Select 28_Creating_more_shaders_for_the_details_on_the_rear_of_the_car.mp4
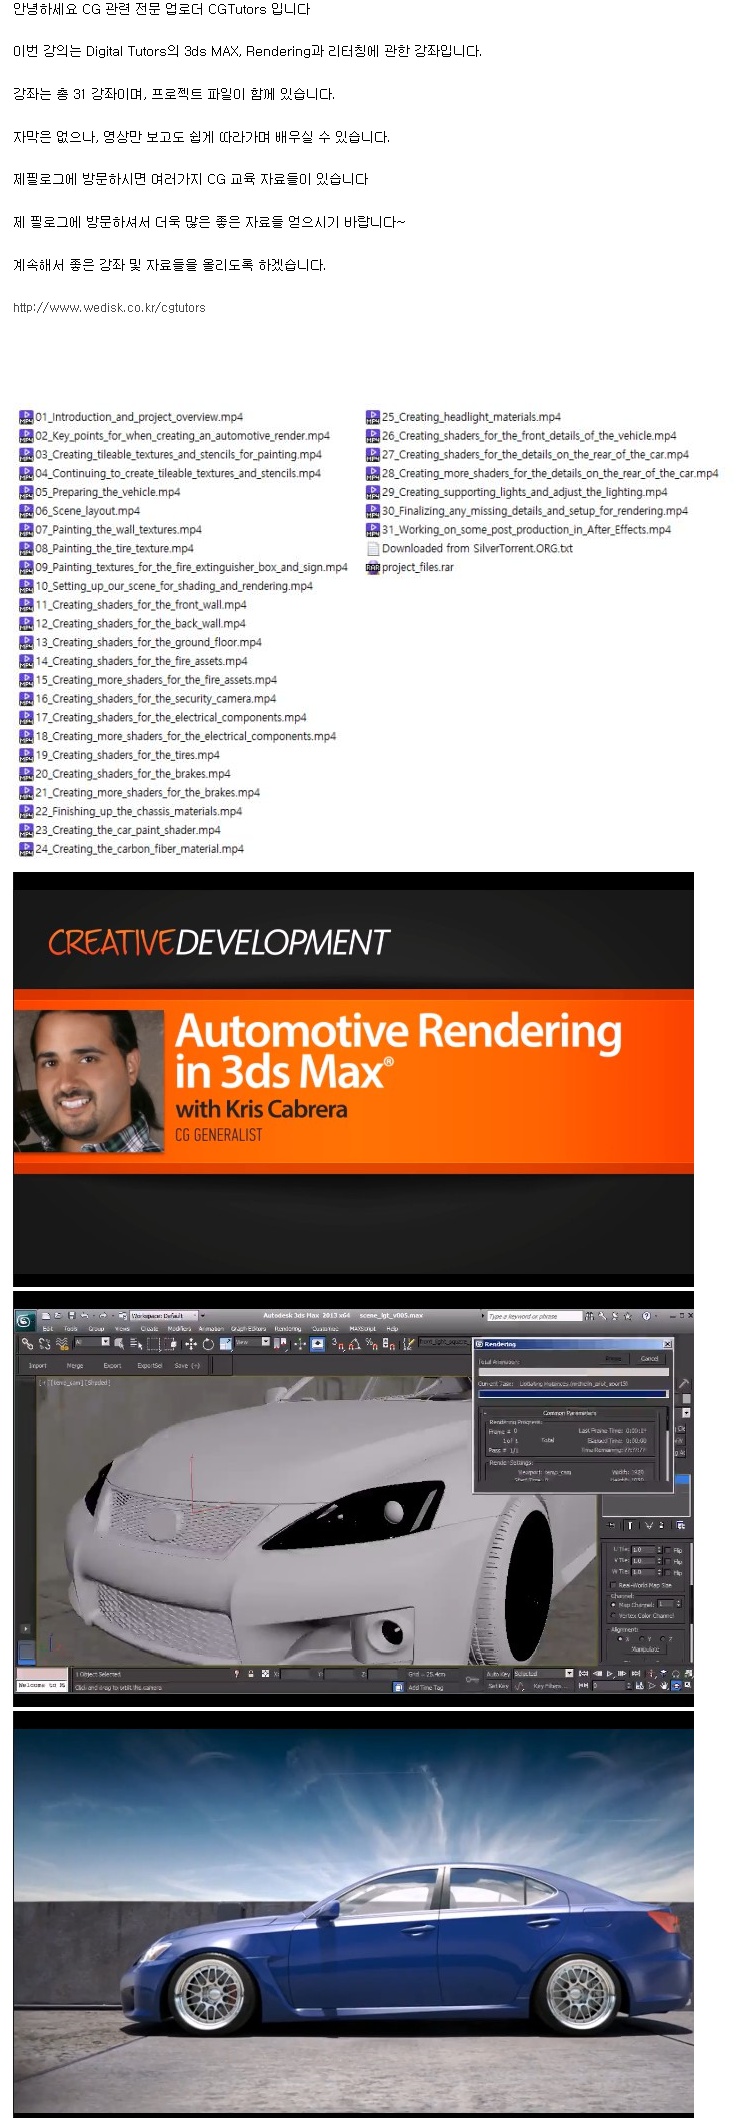 (550, 474)
